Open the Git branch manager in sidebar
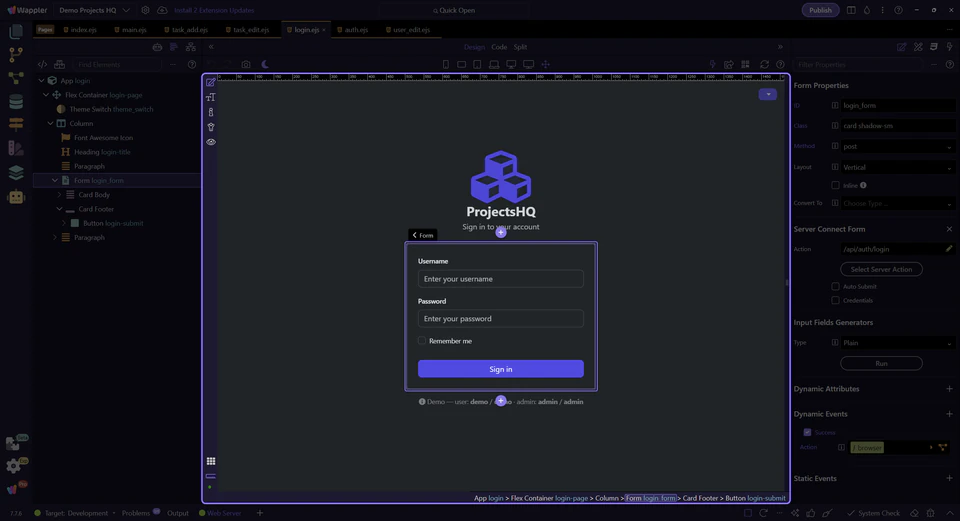Viewport: 960px width, 521px height. [16, 54]
